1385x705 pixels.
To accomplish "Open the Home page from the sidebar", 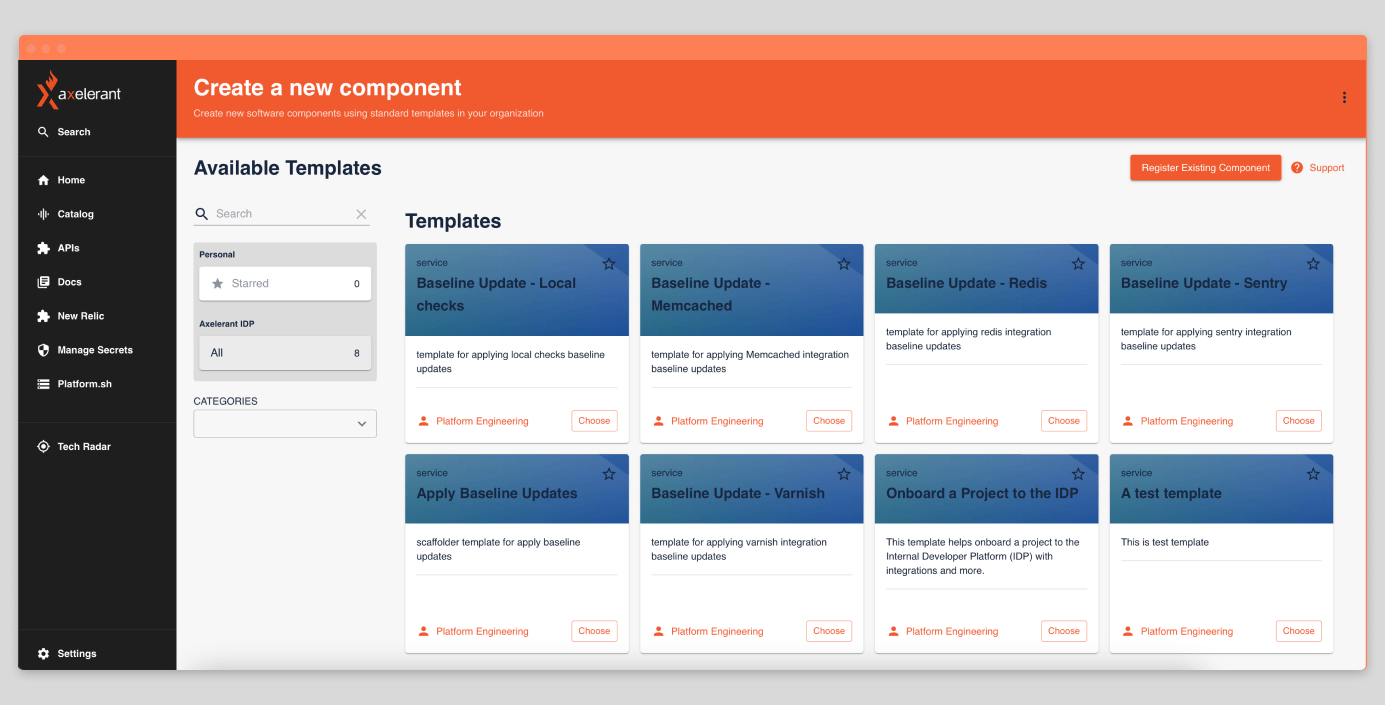I will (70, 180).
